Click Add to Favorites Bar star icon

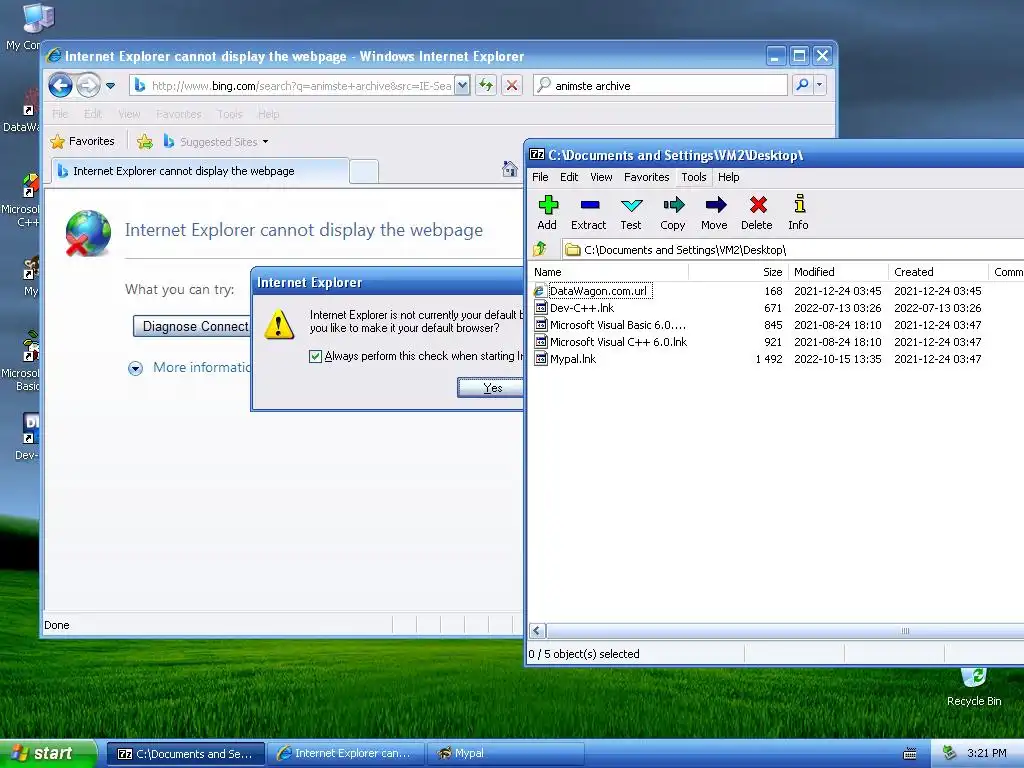coord(145,141)
